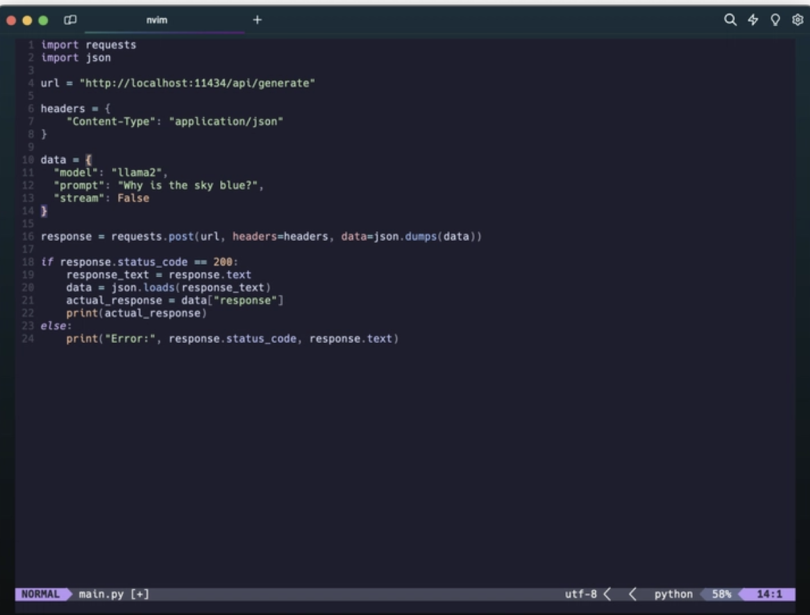Click the 58% scroll position indicator
Image resolution: width=810 pixels, height=615 pixels.
coord(721,594)
